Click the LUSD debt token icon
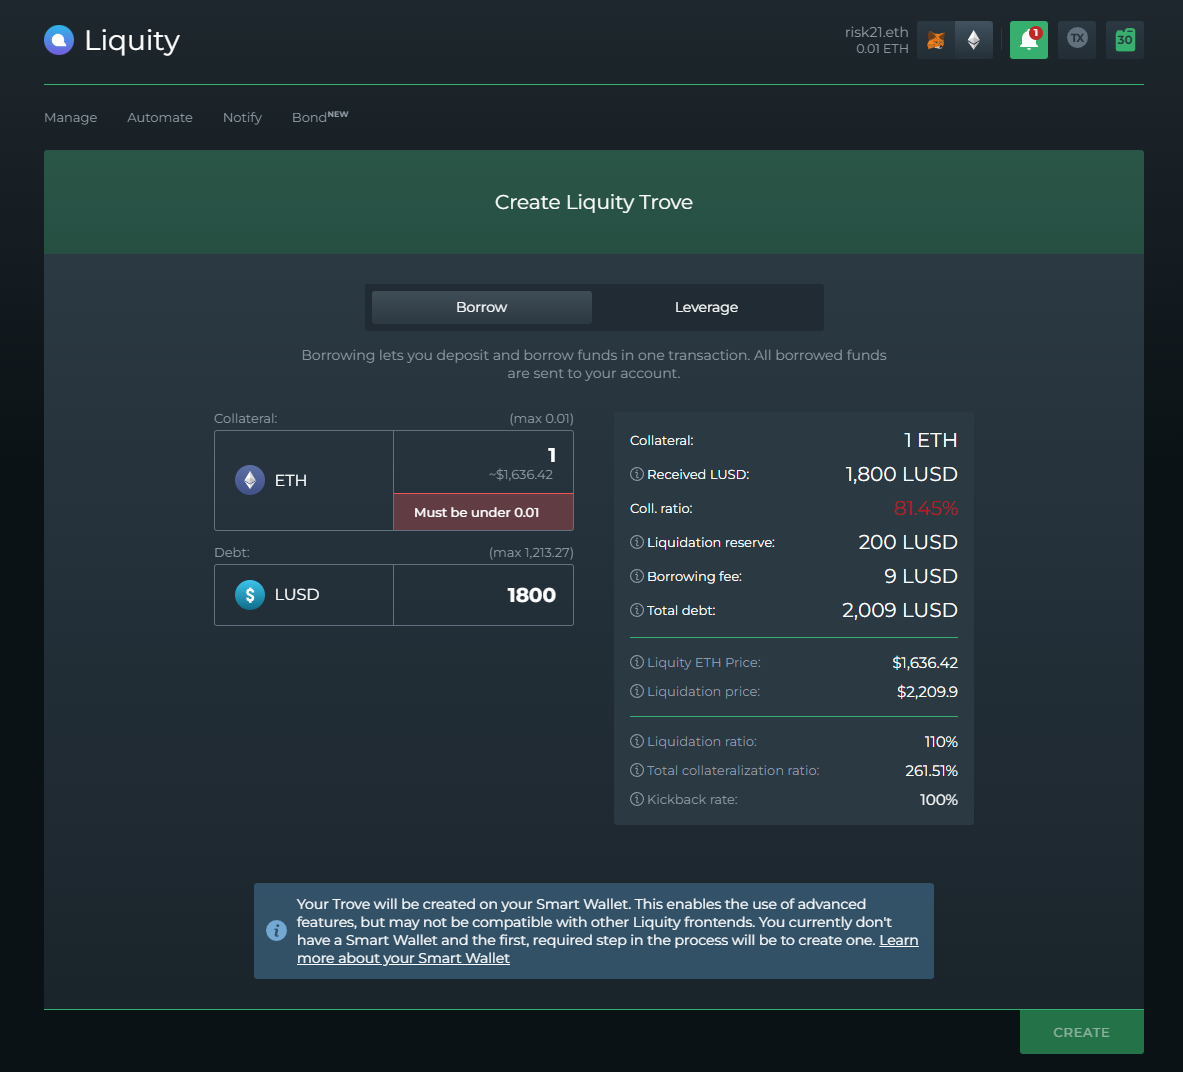Image resolution: width=1183 pixels, height=1072 pixels. pyautogui.click(x=250, y=594)
